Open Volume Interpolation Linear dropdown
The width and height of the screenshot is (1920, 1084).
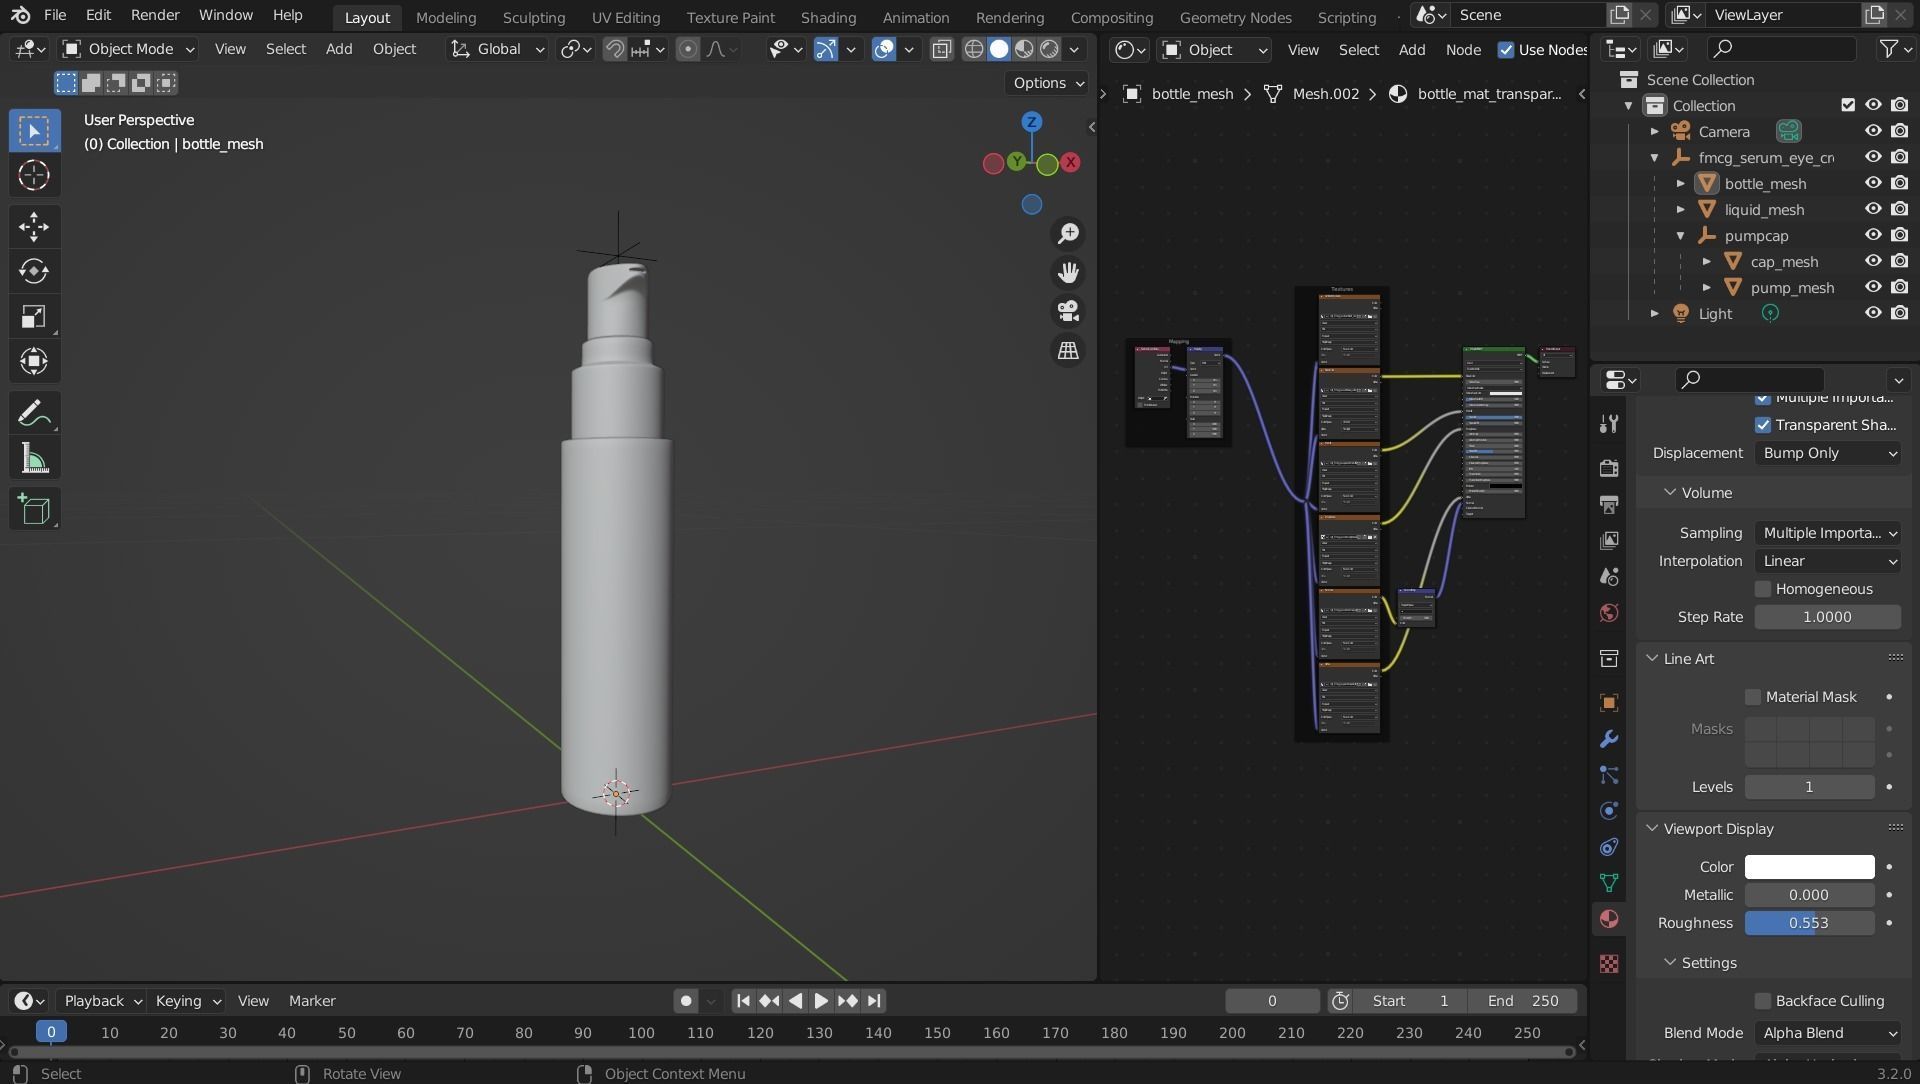(1828, 561)
